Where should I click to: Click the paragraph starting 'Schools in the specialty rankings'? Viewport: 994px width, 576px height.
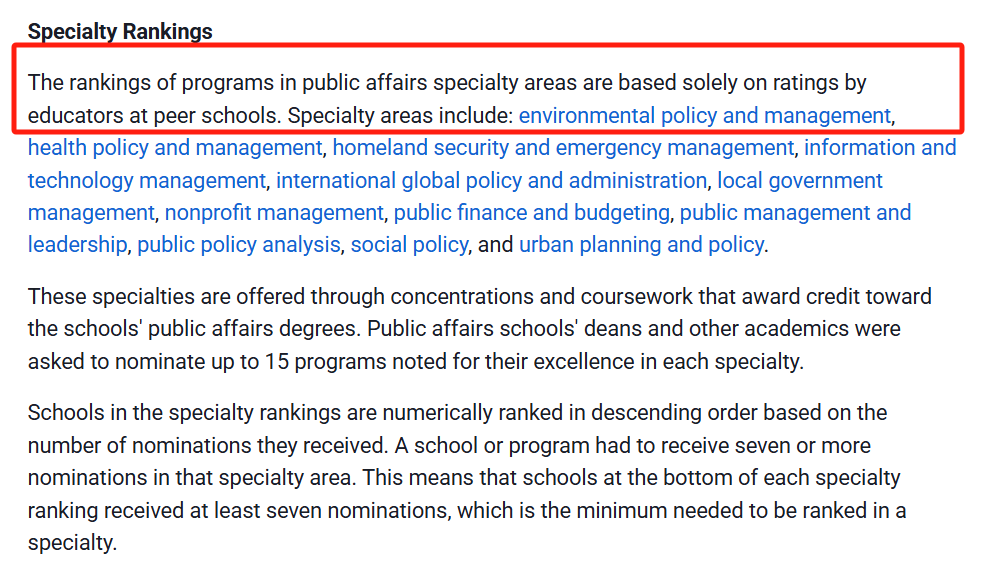click(467, 478)
